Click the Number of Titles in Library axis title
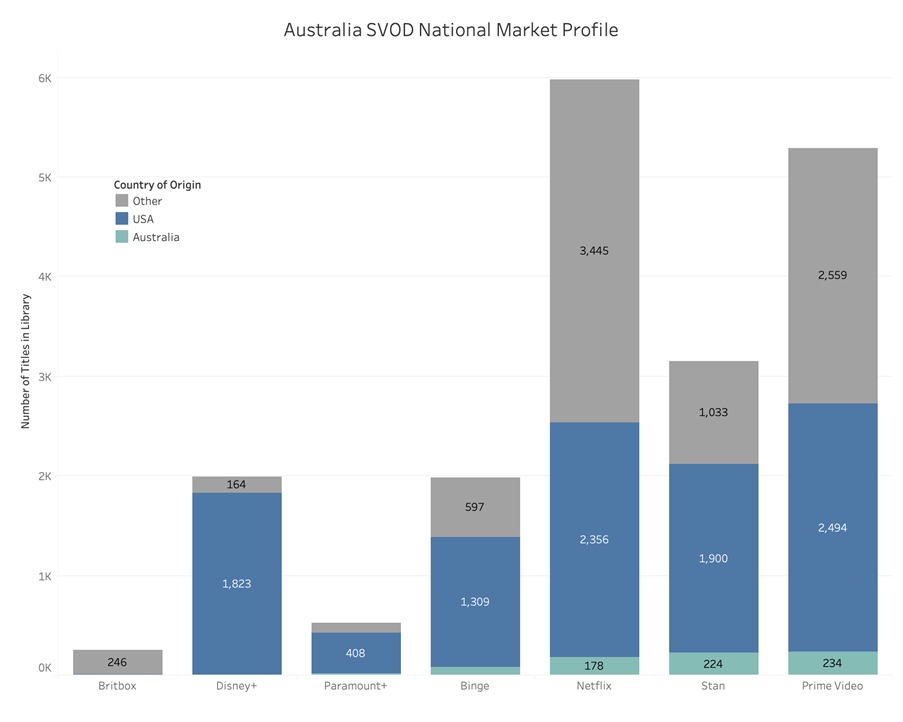The height and width of the screenshot is (722, 903). click(25, 361)
